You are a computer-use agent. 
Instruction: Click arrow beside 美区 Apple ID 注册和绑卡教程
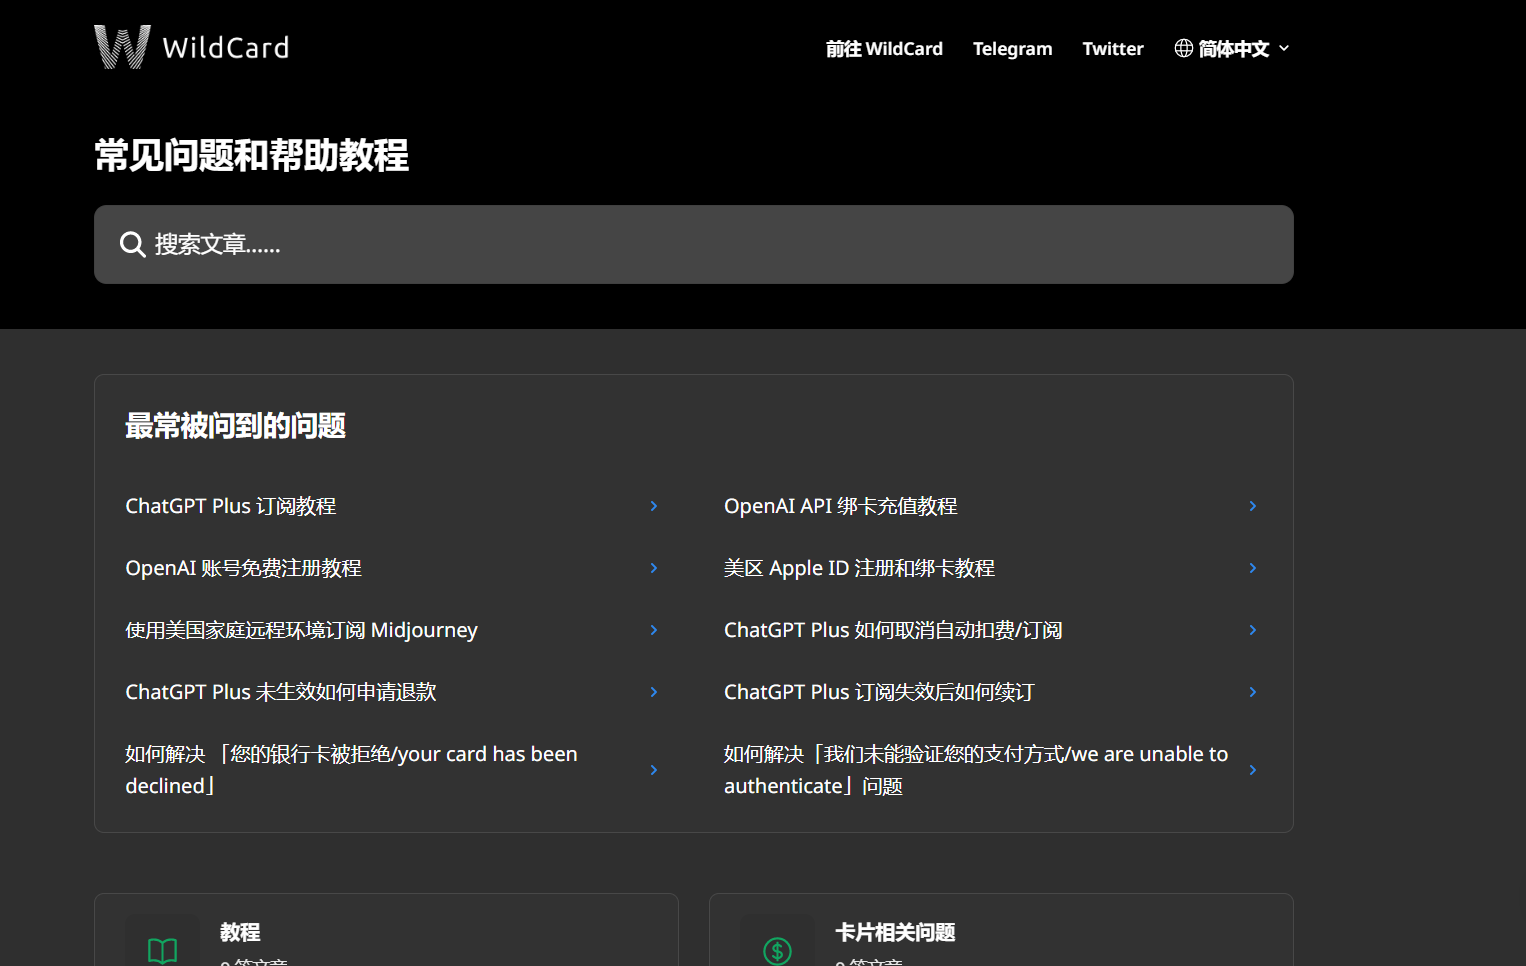click(1252, 568)
